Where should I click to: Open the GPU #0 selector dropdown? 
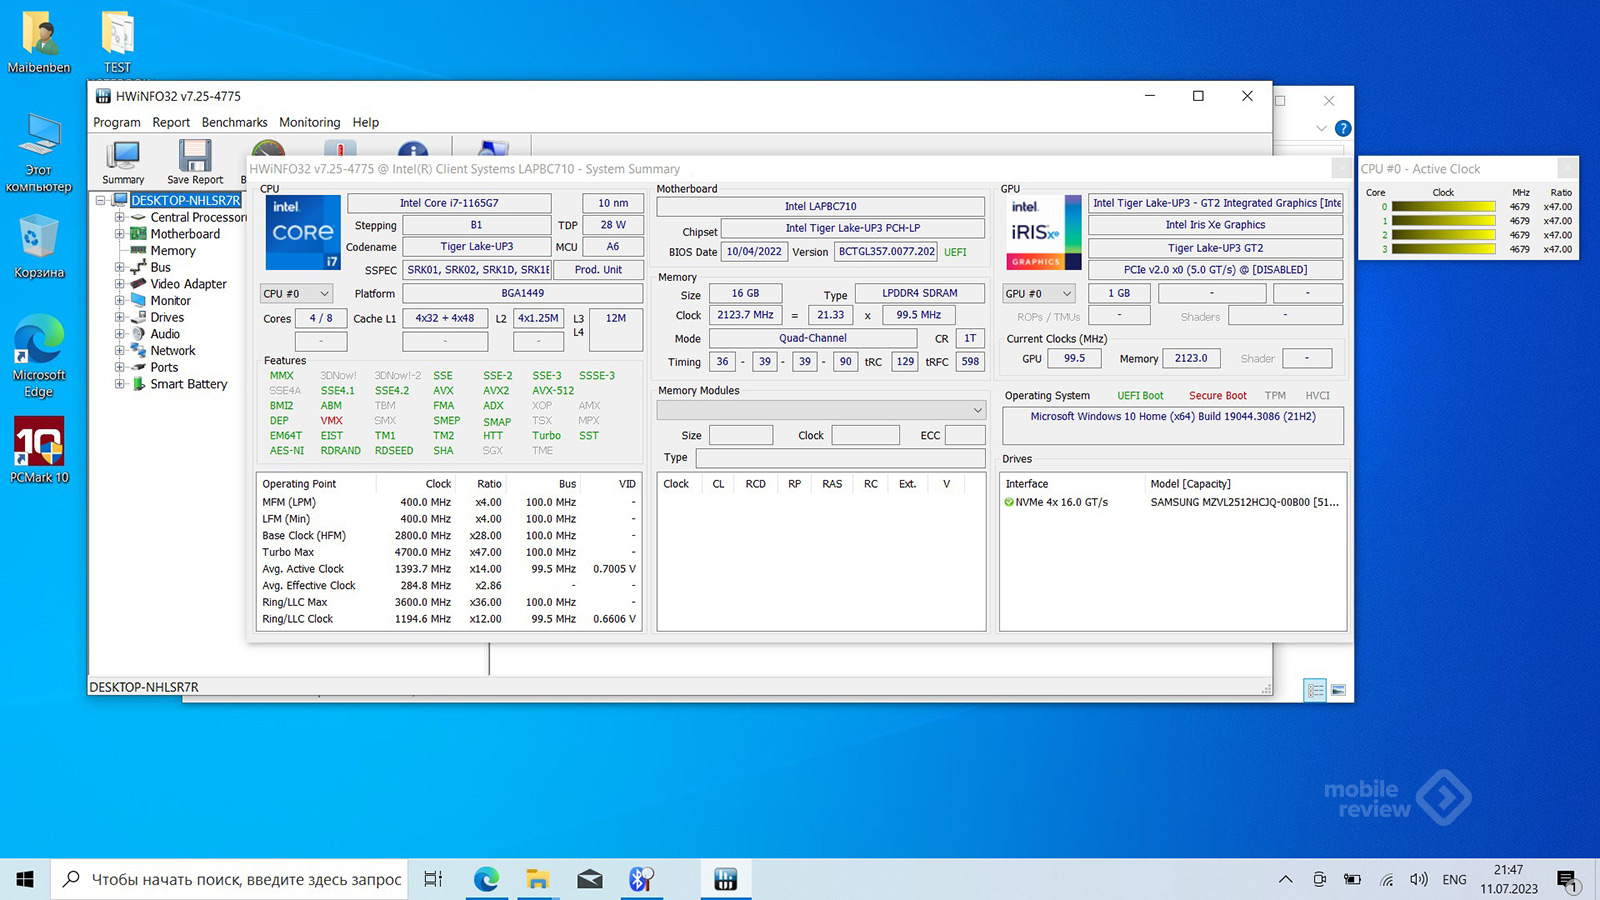coord(1039,293)
